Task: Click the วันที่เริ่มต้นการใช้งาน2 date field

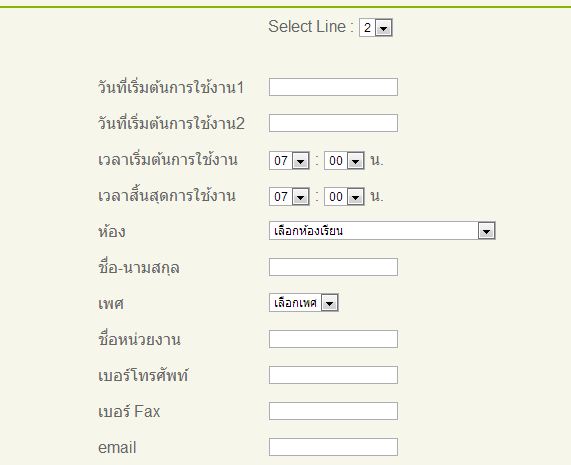Action: click(333, 123)
